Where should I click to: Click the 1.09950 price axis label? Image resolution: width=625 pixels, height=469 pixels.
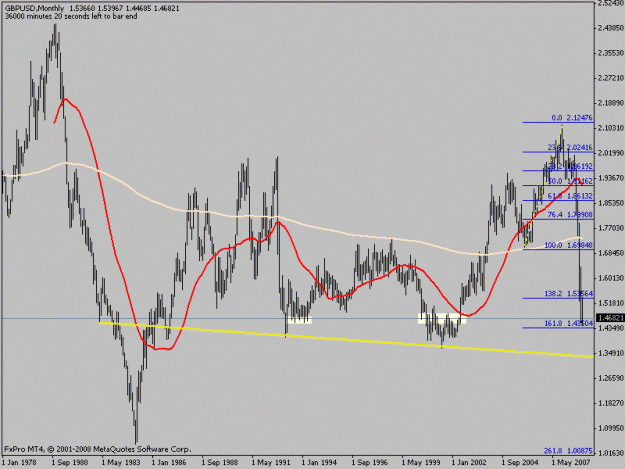click(x=611, y=428)
